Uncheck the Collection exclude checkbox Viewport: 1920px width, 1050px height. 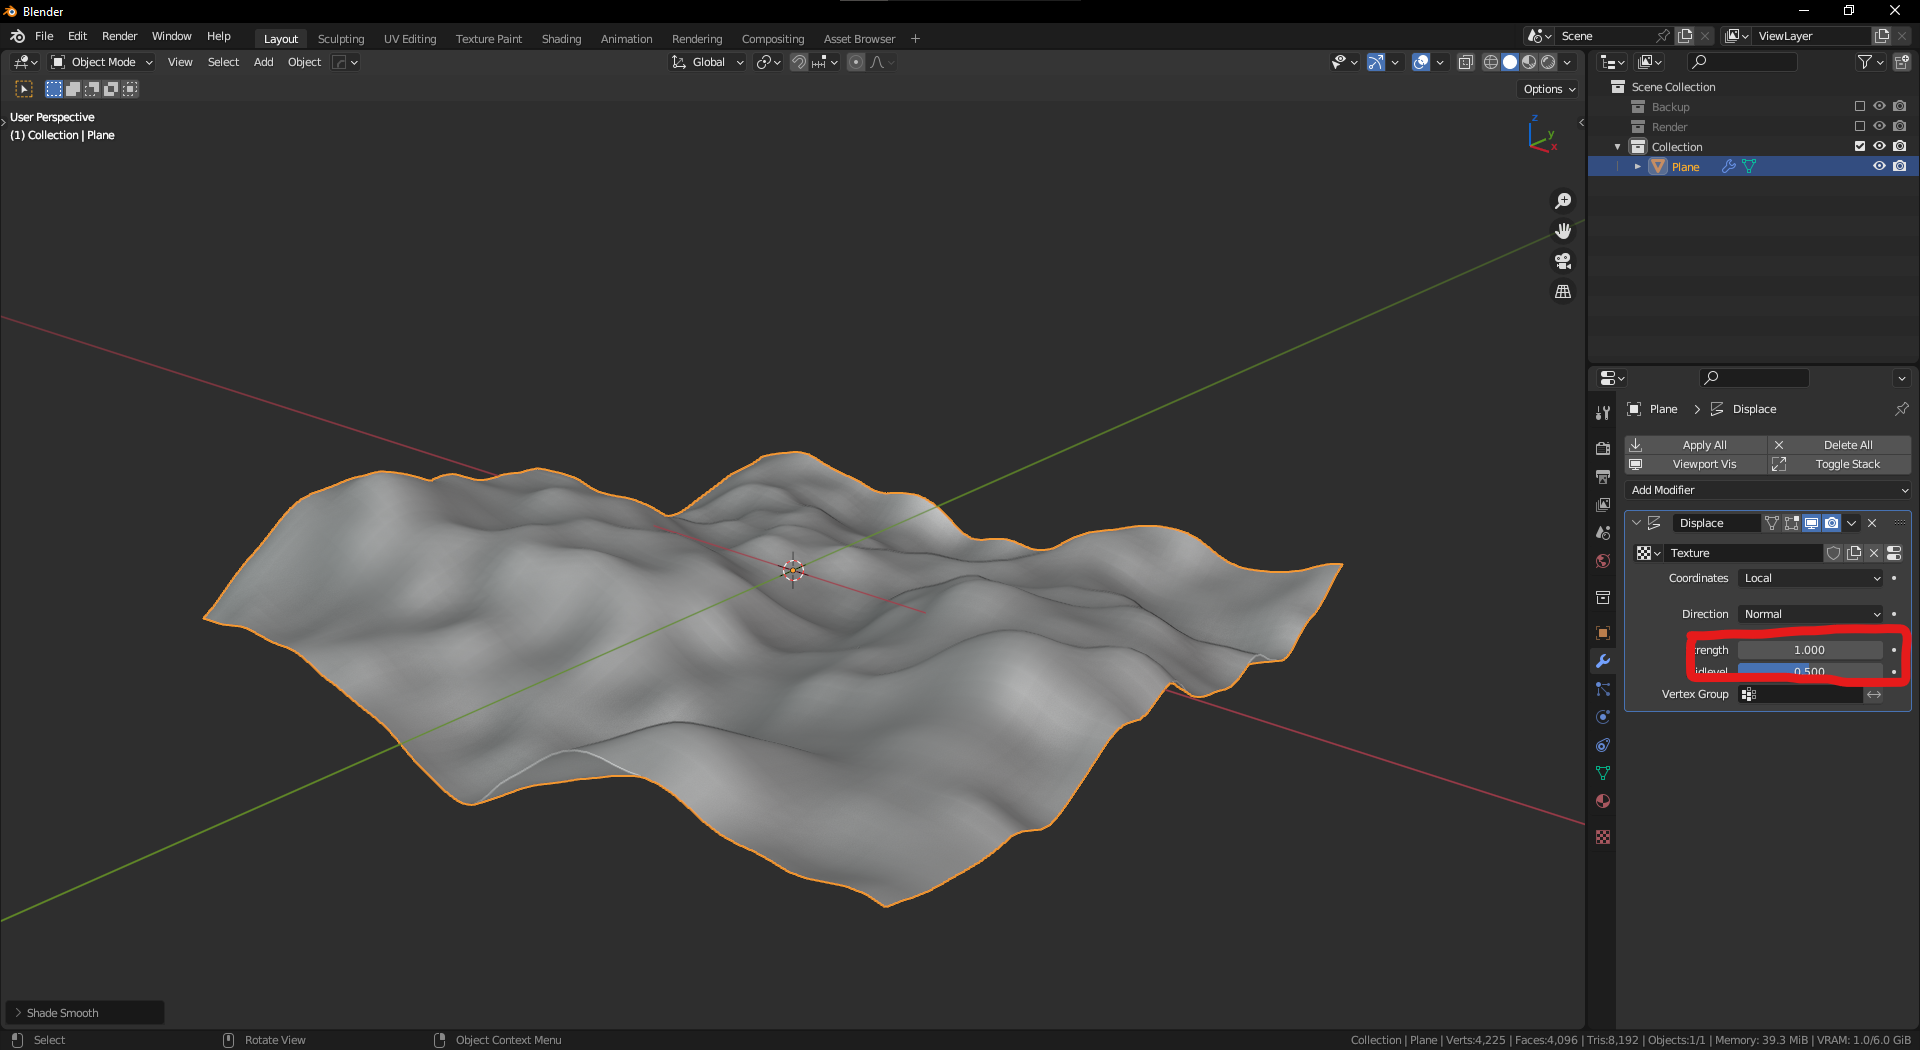coord(1860,147)
